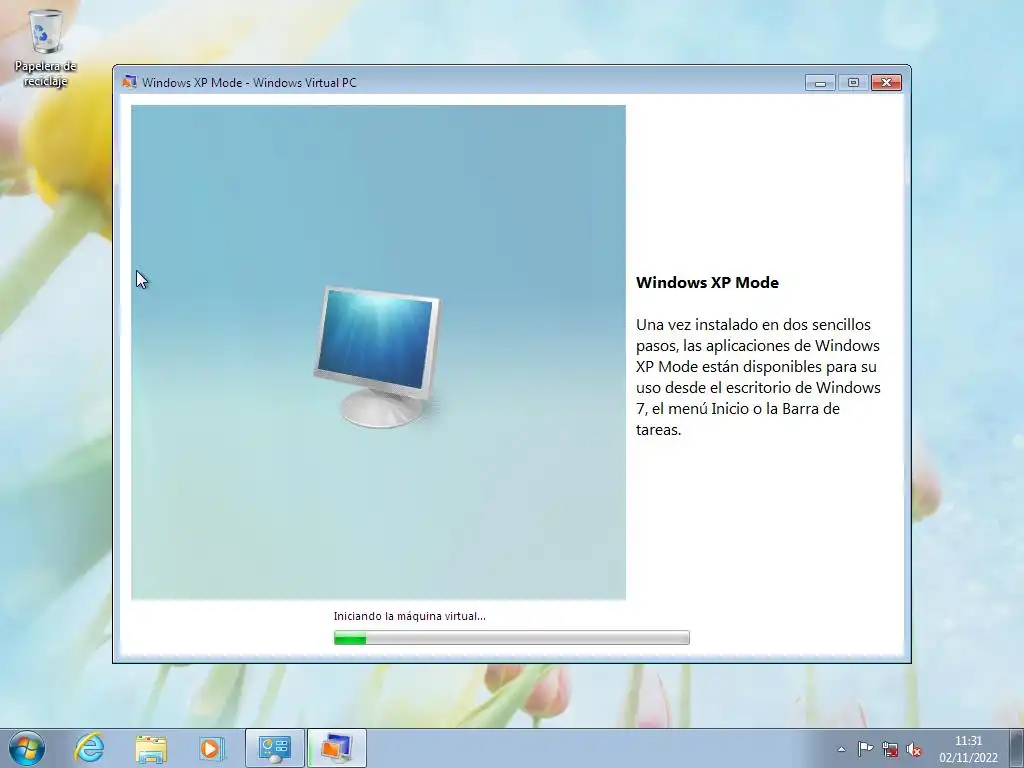Open Windows Explorer folder icon in taskbar
This screenshot has width=1024, height=768.
151,748
